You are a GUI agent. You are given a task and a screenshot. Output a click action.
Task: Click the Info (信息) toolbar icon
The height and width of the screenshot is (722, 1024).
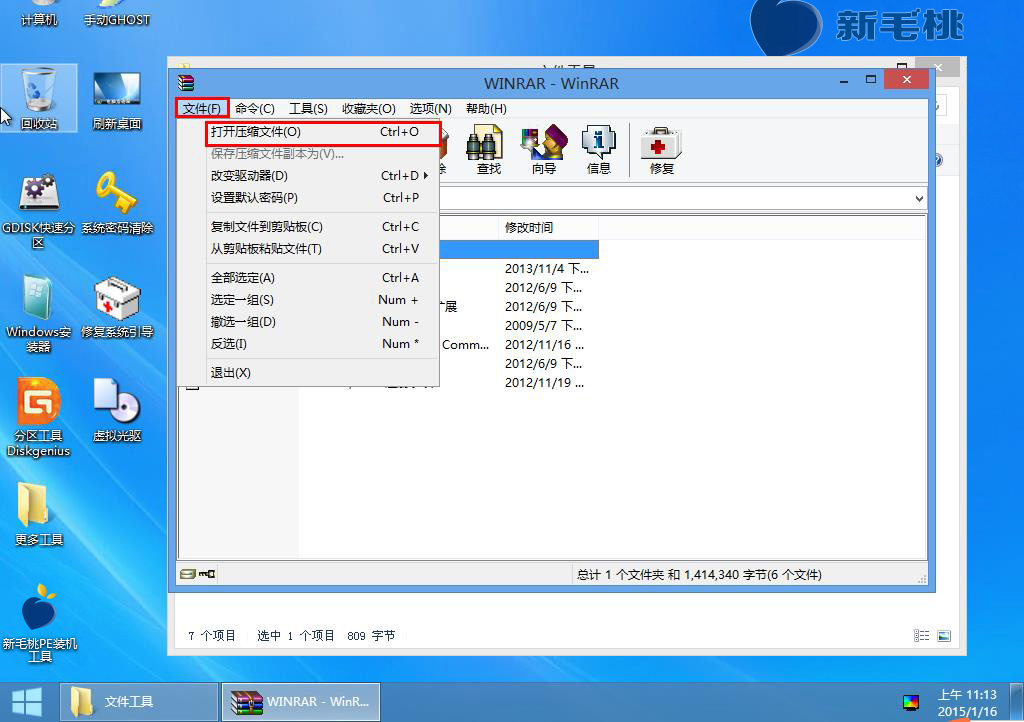(x=598, y=149)
